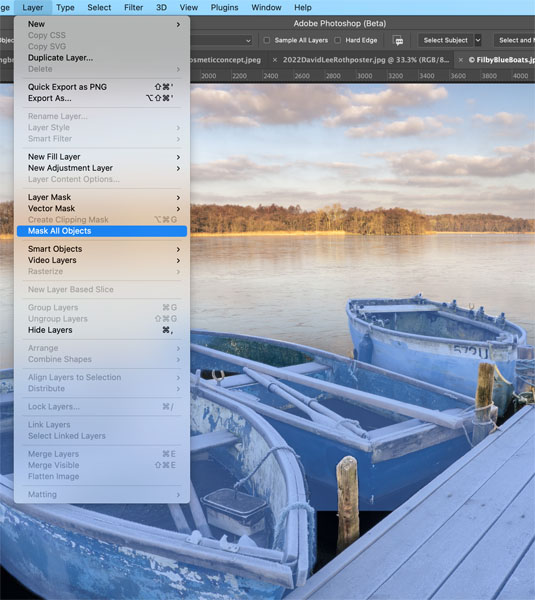535x600 pixels.
Task: Open the View menu
Action: (189, 7)
